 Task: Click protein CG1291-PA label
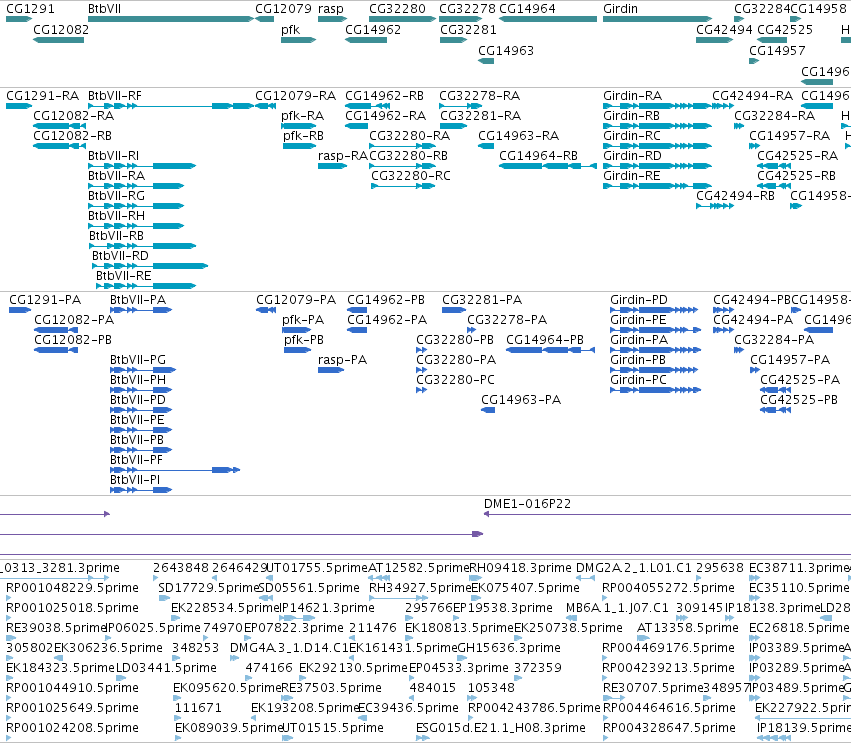(x=45, y=300)
